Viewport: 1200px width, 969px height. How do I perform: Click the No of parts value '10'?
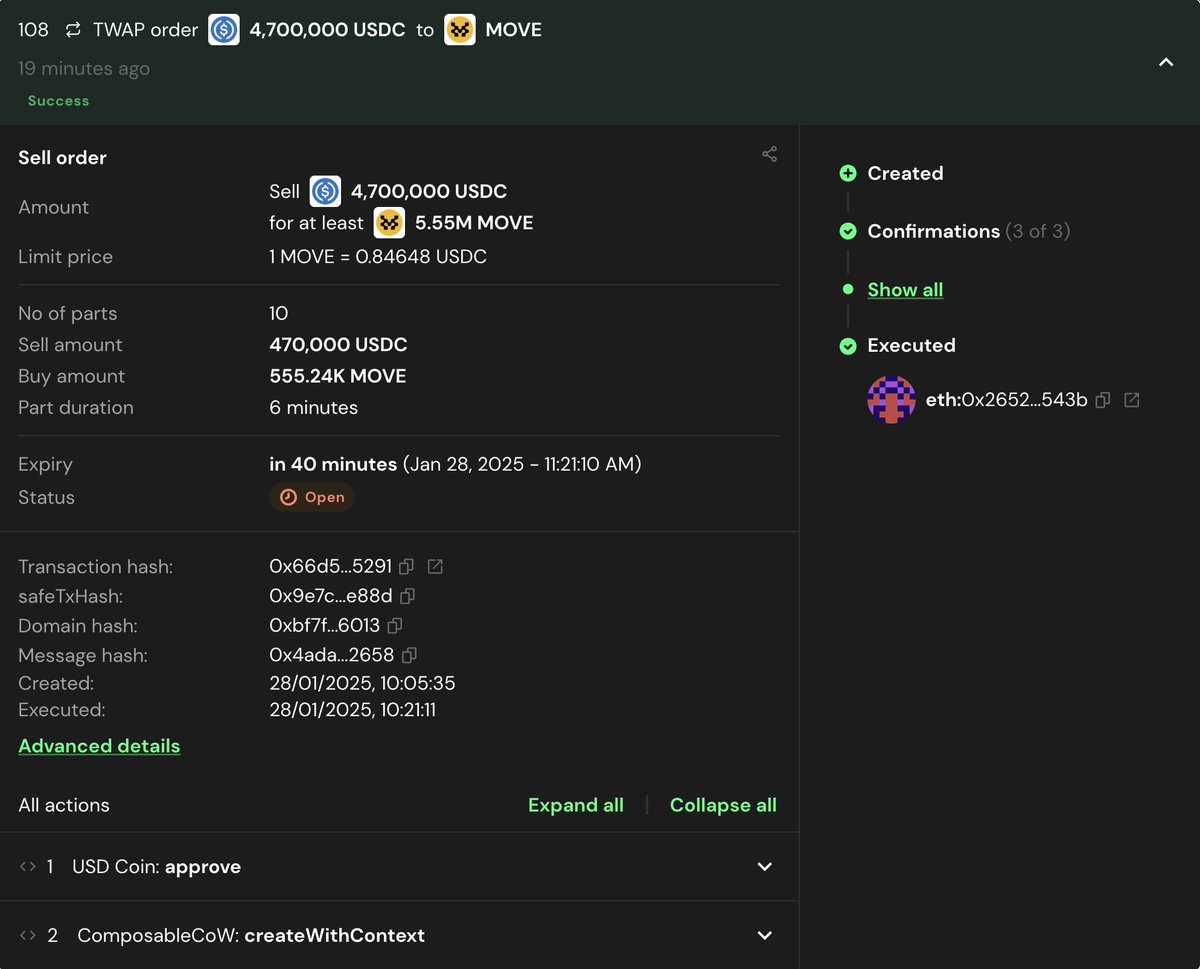tap(279, 314)
